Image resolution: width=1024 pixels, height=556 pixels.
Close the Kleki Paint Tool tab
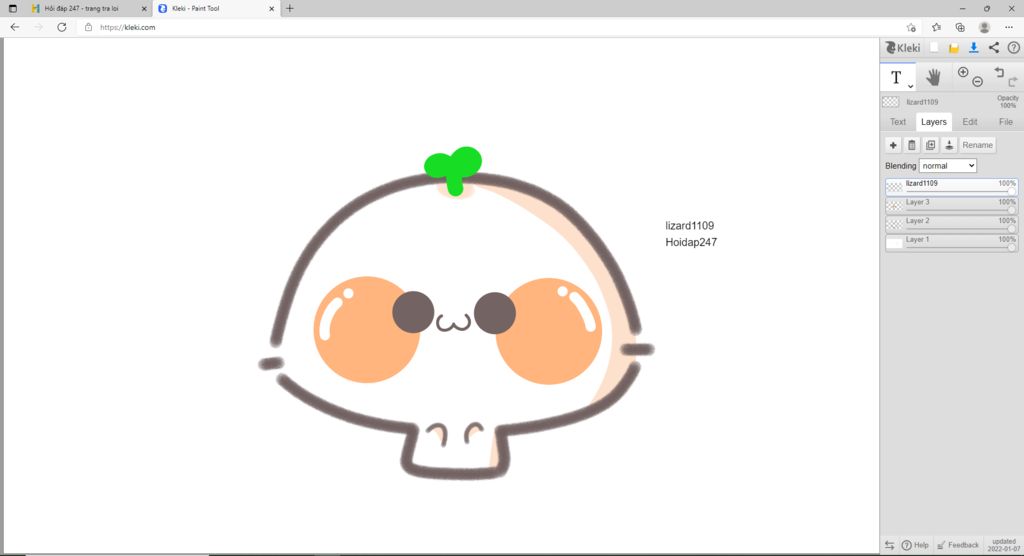click(x=272, y=8)
